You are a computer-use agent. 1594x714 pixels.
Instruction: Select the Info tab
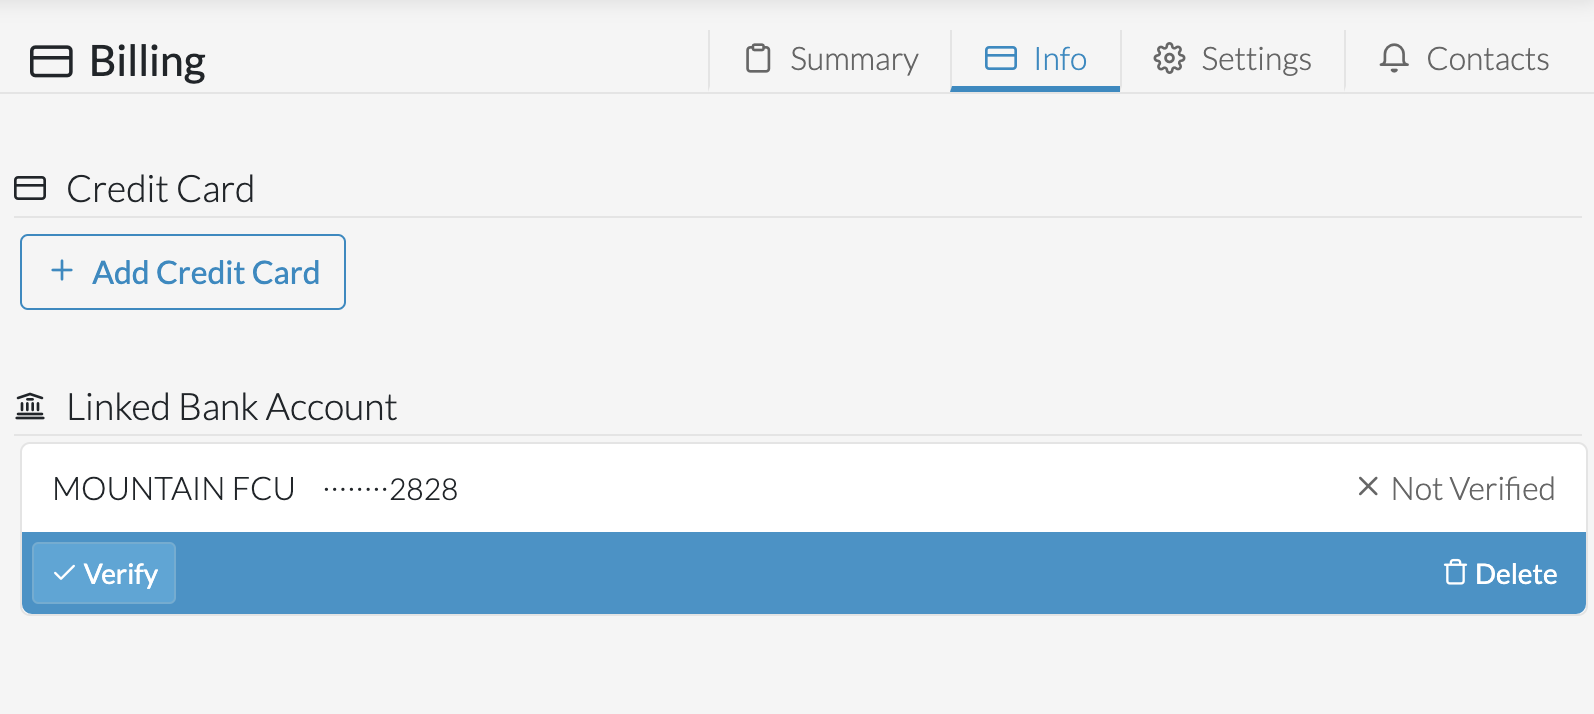1035,59
